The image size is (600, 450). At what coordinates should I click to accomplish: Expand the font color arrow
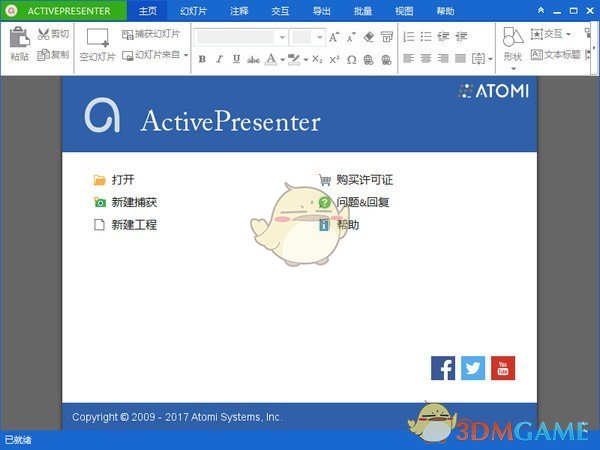pos(282,59)
